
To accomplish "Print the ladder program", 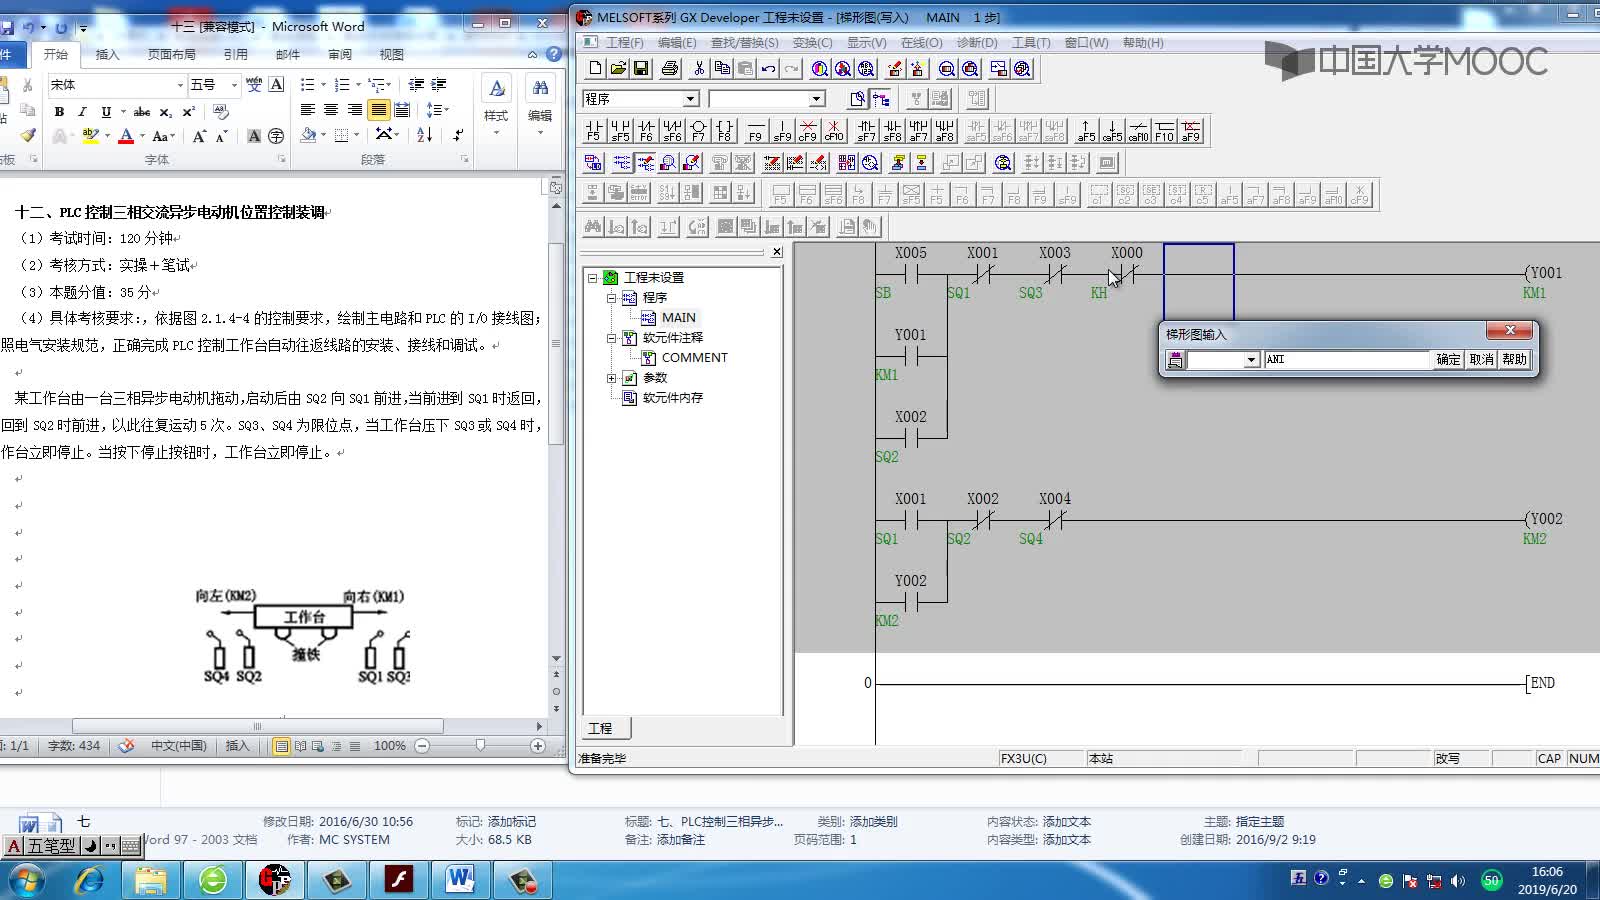I will [670, 68].
